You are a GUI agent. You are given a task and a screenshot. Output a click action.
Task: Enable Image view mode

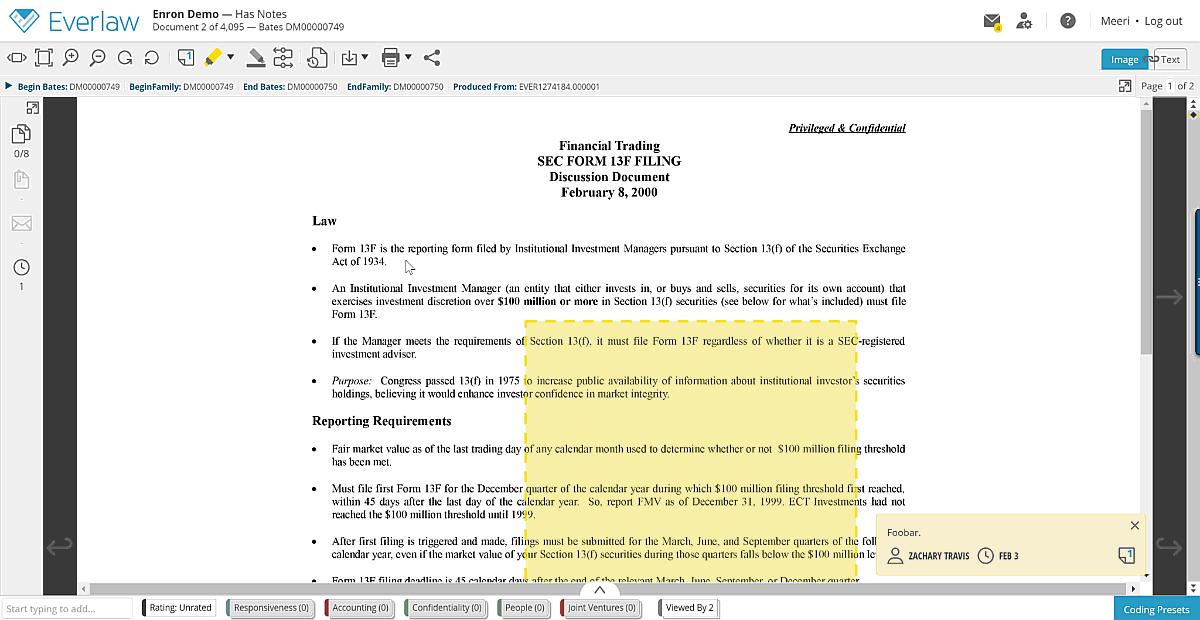coord(1124,59)
